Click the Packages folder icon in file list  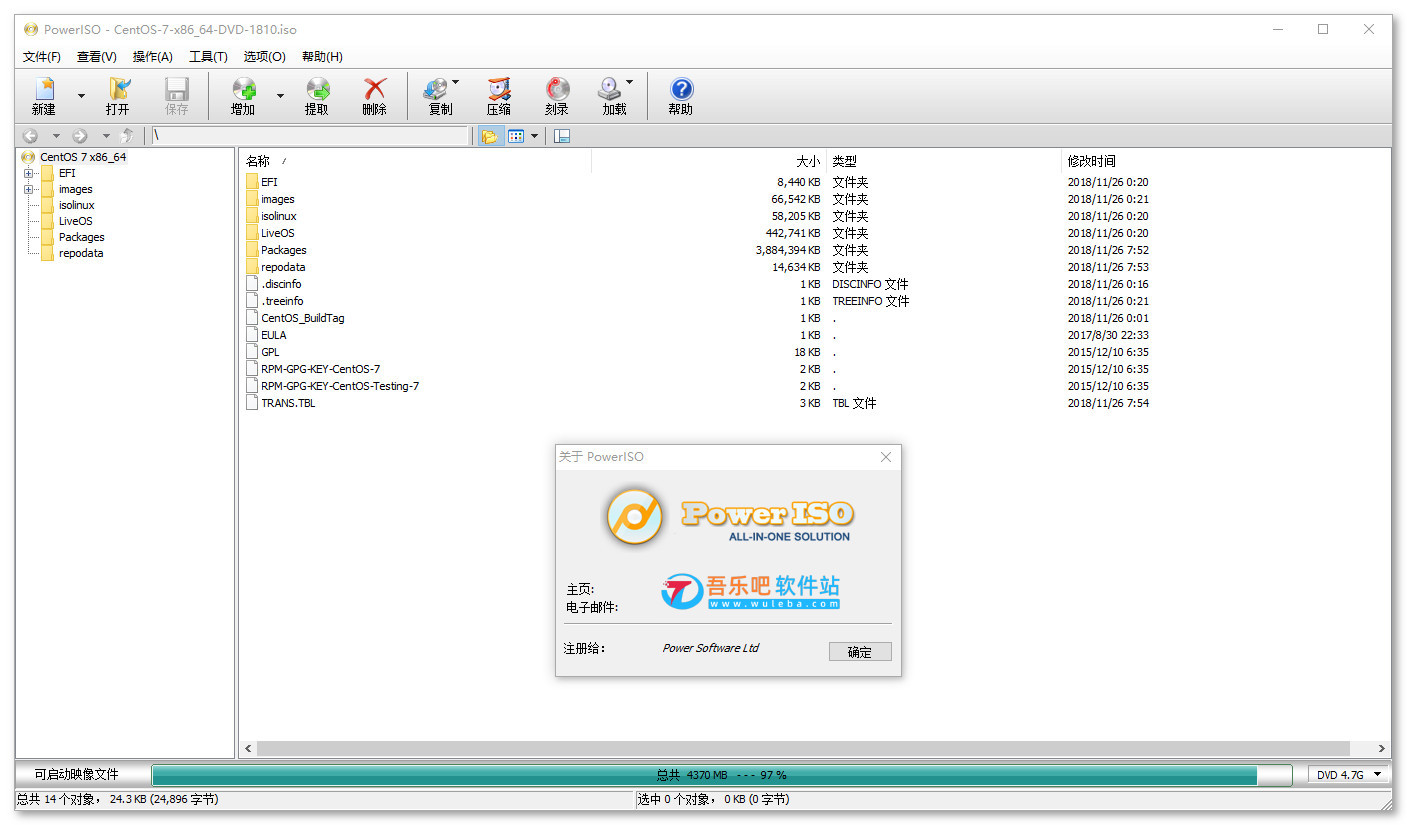pos(252,250)
